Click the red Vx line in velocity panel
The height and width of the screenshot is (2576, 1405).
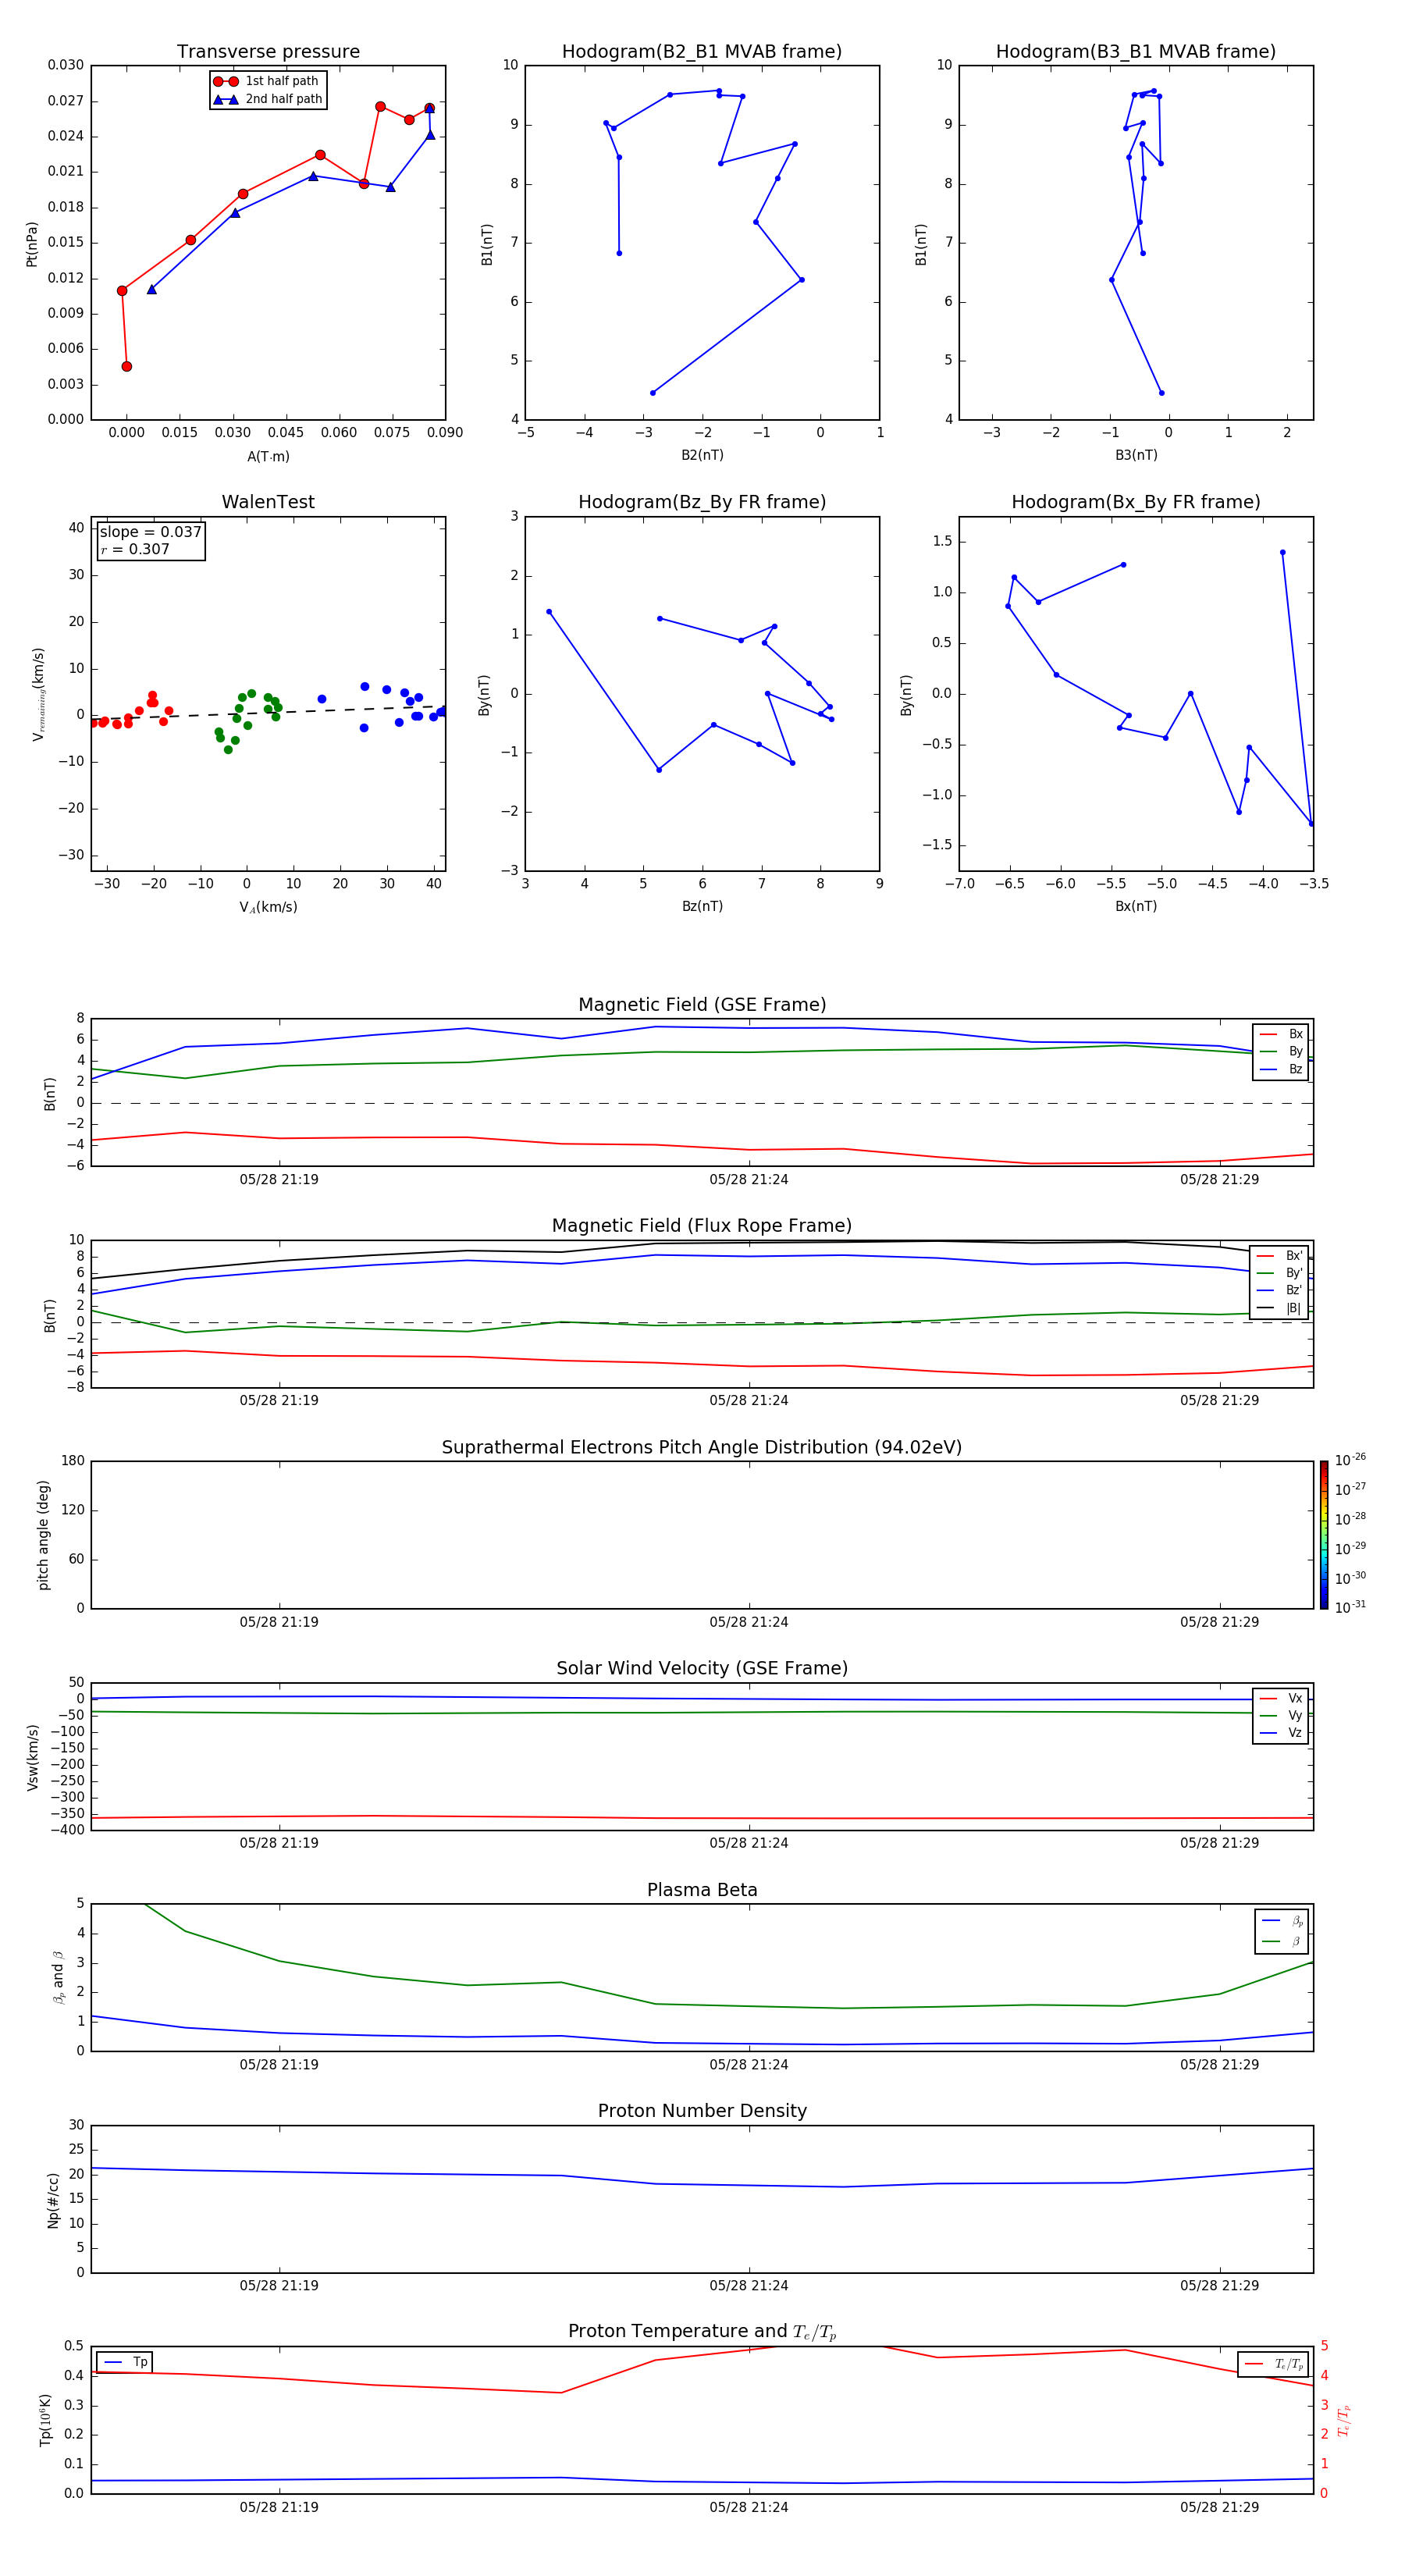[x=700, y=1818]
